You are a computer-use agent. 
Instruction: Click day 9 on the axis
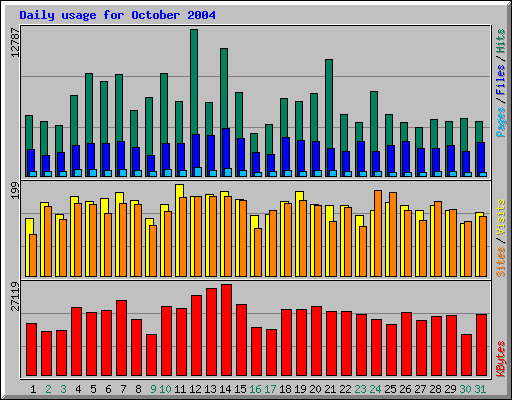pyautogui.click(x=153, y=389)
